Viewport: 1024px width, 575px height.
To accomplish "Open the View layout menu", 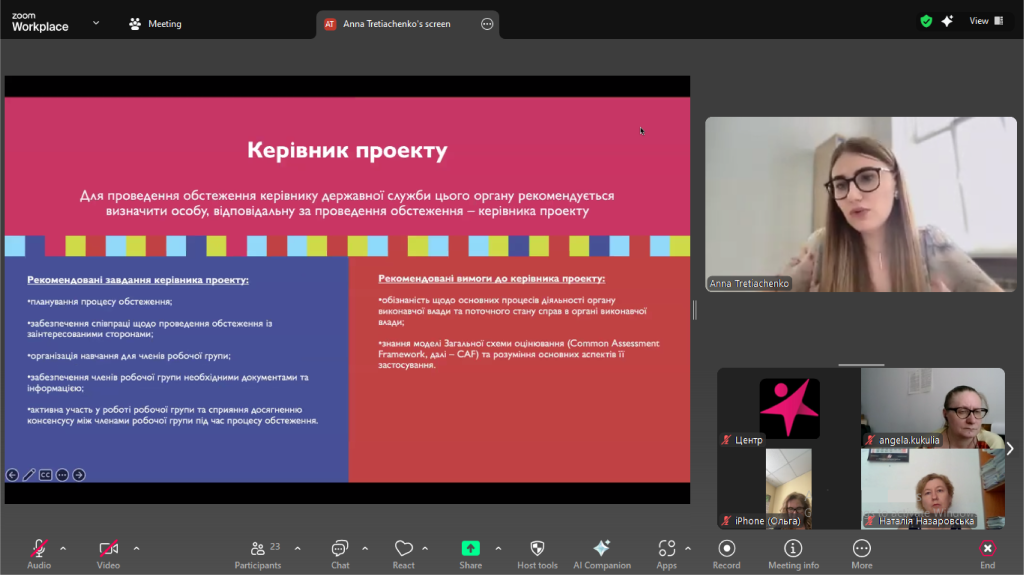I will coord(986,21).
